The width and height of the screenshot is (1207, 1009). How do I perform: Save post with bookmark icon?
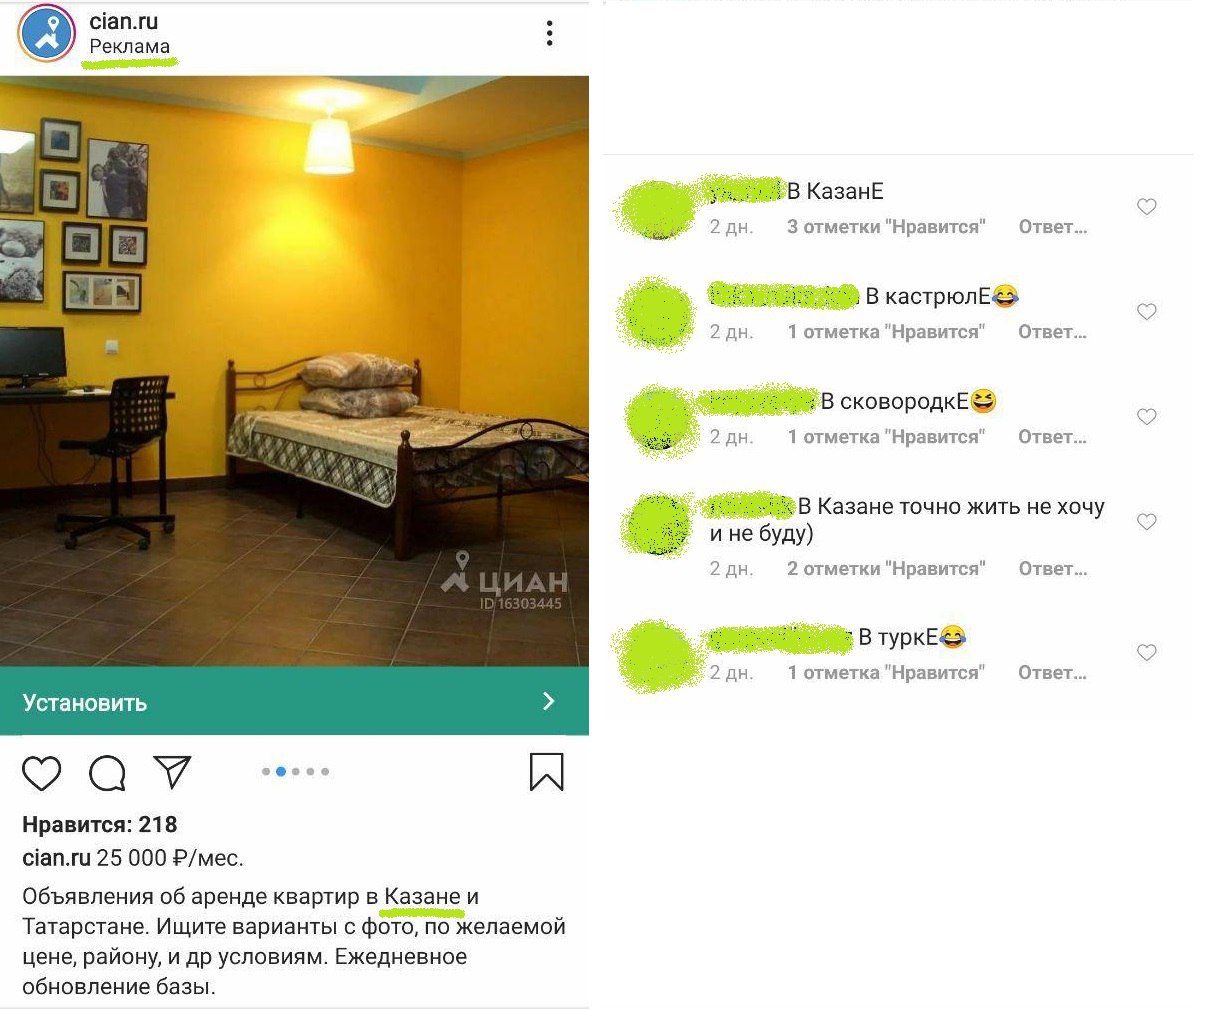tap(546, 771)
